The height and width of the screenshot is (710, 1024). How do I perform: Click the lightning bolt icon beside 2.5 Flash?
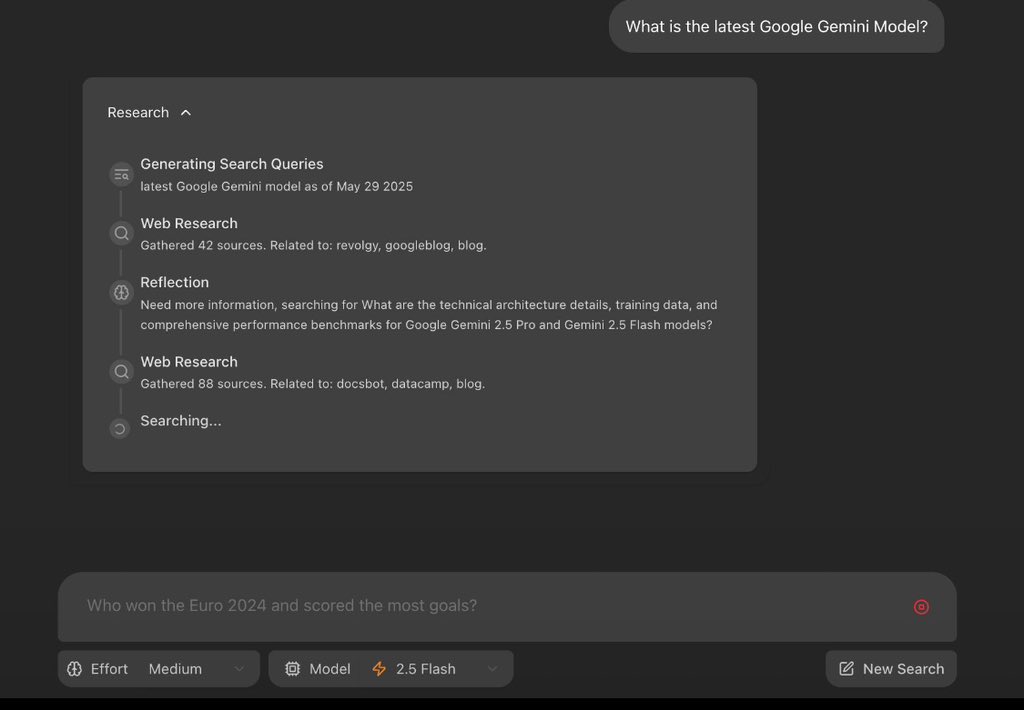pyautogui.click(x=379, y=669)
